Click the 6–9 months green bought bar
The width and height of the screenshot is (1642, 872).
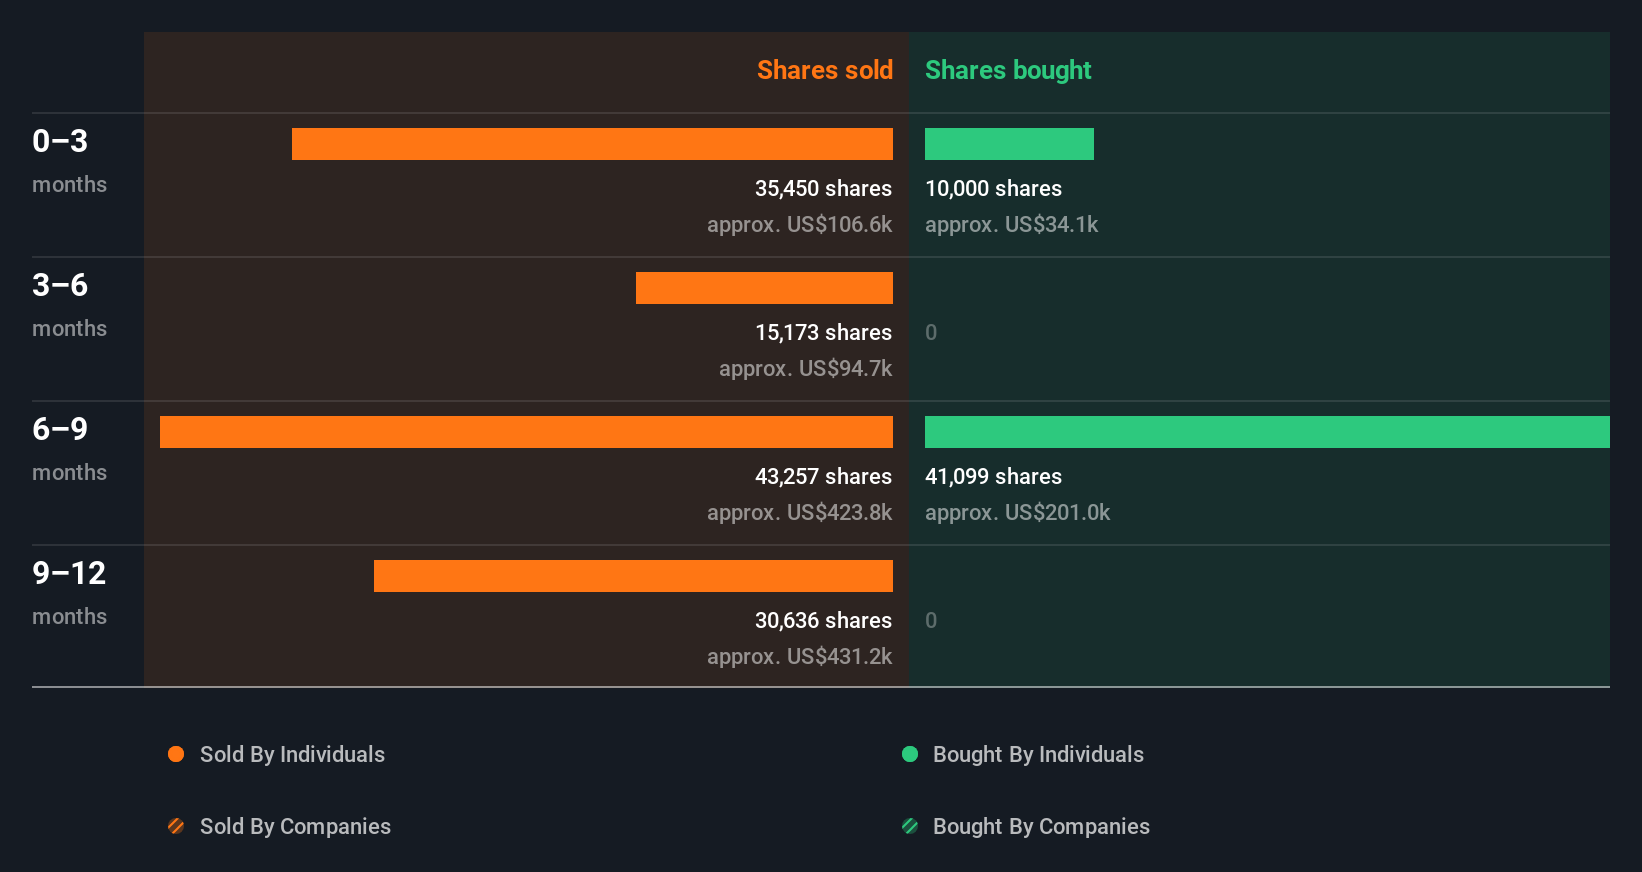(x=1267, y=432)
